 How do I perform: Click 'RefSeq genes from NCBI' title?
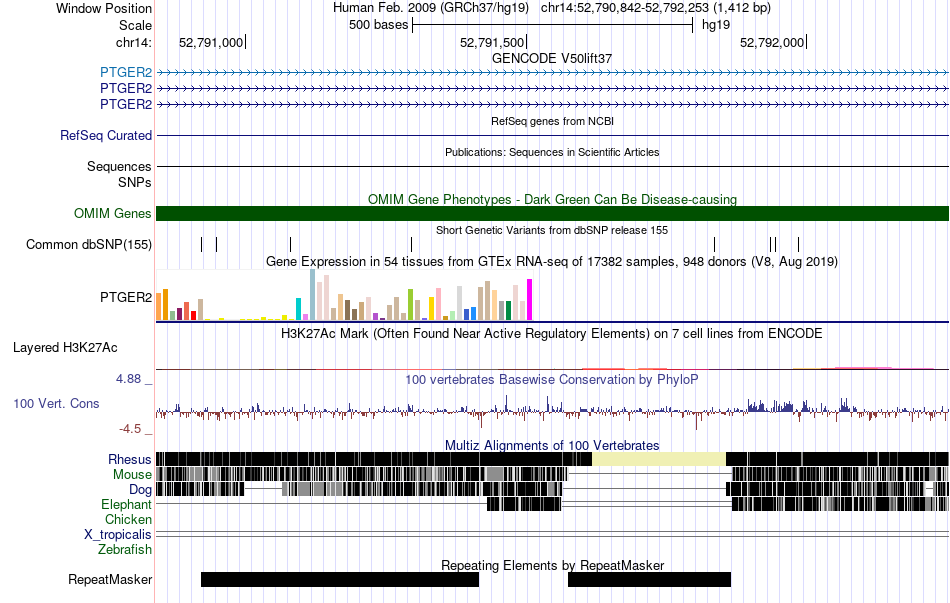point(553,121)
